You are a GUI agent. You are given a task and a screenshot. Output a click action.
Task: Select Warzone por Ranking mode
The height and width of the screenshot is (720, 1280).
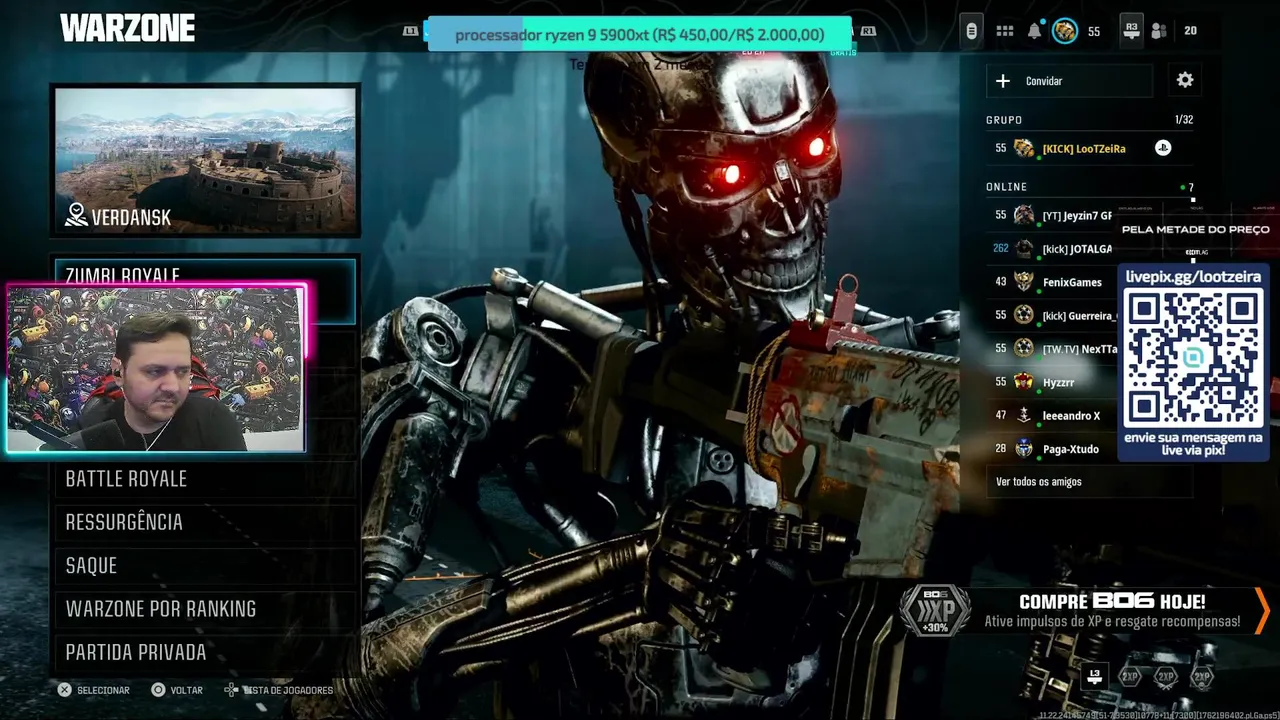pos(205,609)
